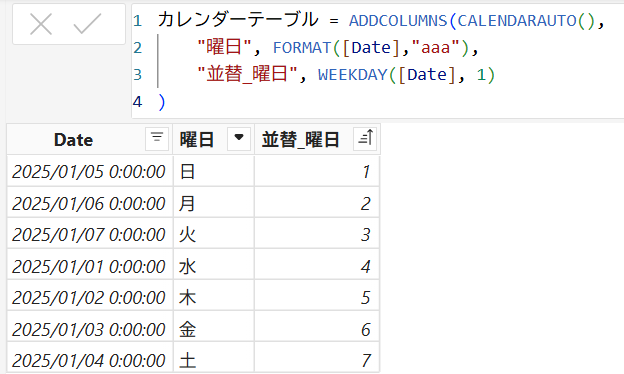Click the "aaa" format string
This screenshot has height=374, width=624.
pos(435,48)
